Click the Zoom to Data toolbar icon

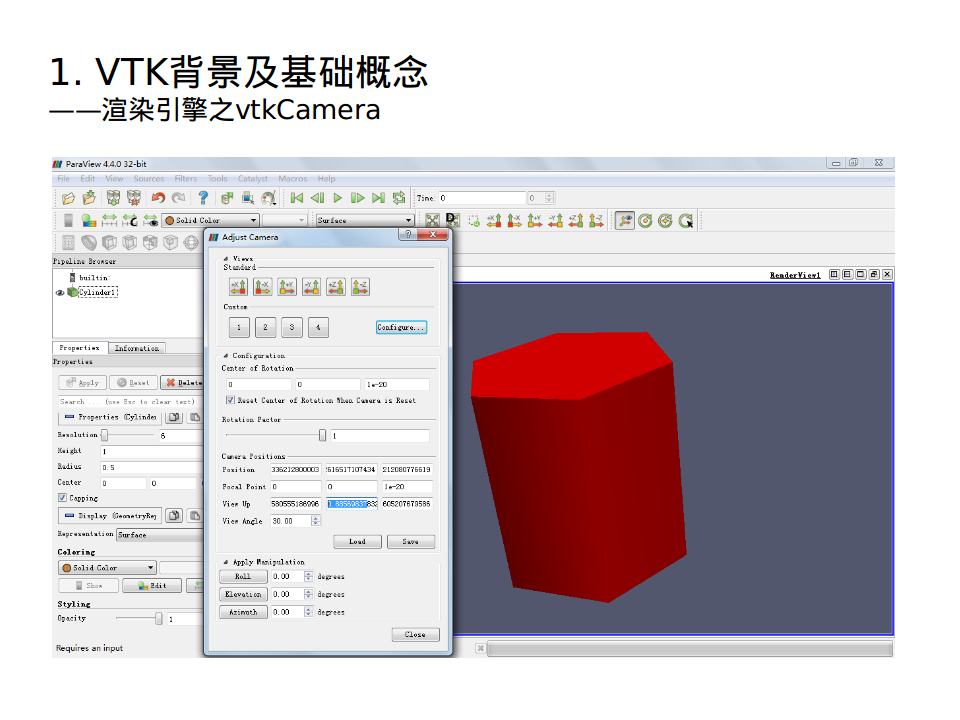pyautogui.click(x=453, y=220)
